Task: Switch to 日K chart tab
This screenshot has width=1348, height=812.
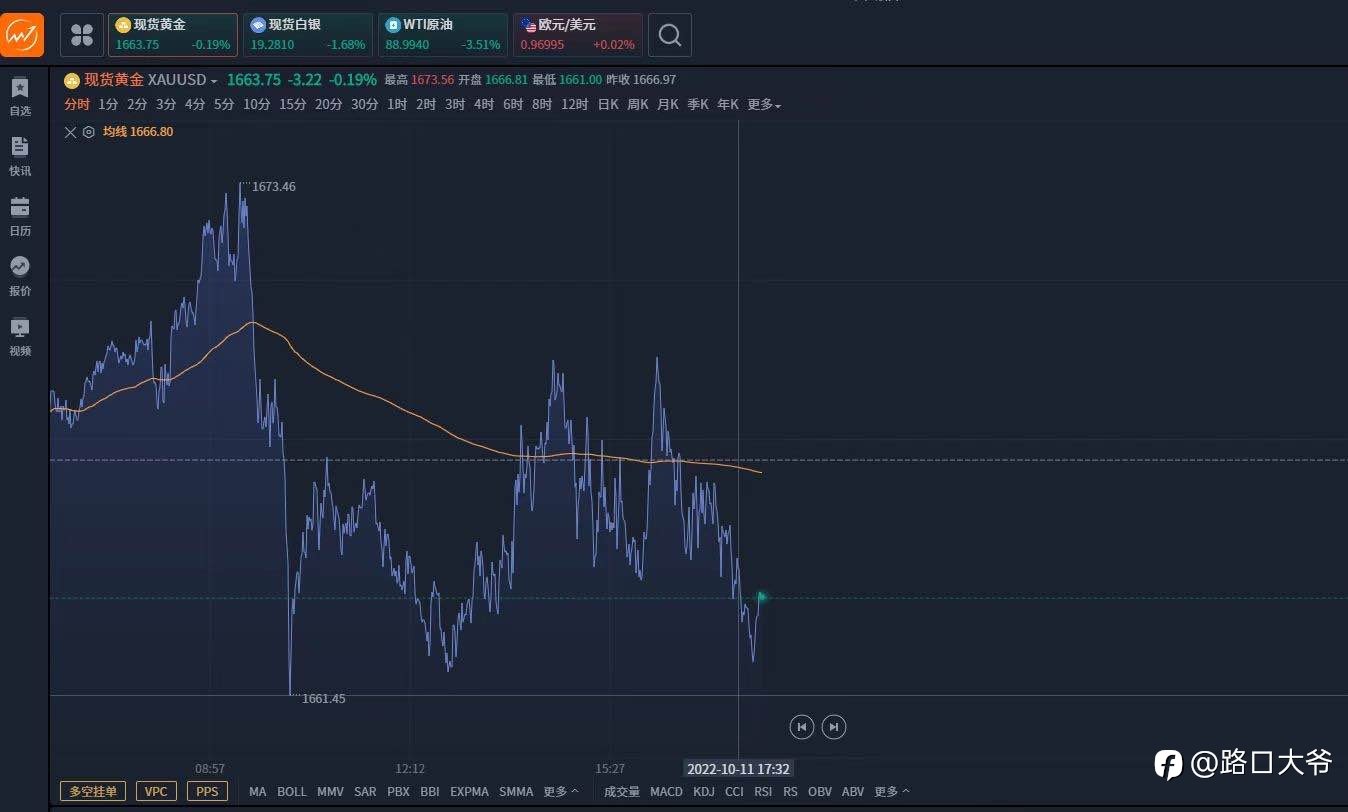Action: 608,104
